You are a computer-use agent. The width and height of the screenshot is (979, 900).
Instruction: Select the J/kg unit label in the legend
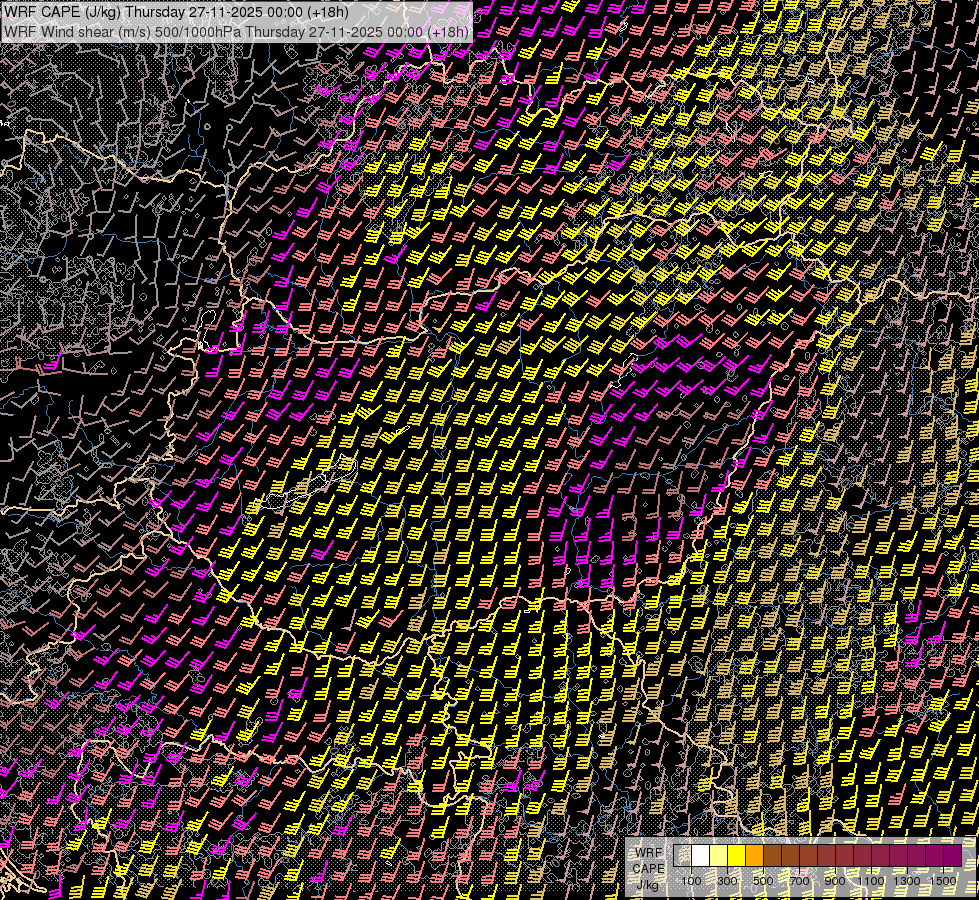[x=648, y=884]
